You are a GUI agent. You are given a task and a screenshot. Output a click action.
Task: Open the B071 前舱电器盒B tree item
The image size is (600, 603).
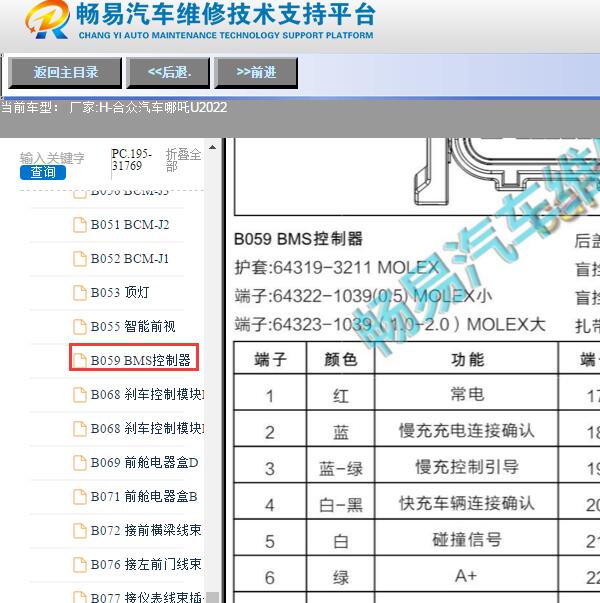coord(144,496)
